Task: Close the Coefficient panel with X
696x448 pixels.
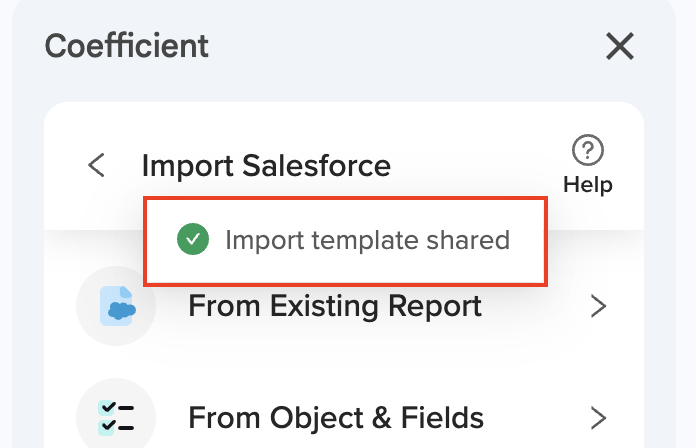Action: [620, 45]
